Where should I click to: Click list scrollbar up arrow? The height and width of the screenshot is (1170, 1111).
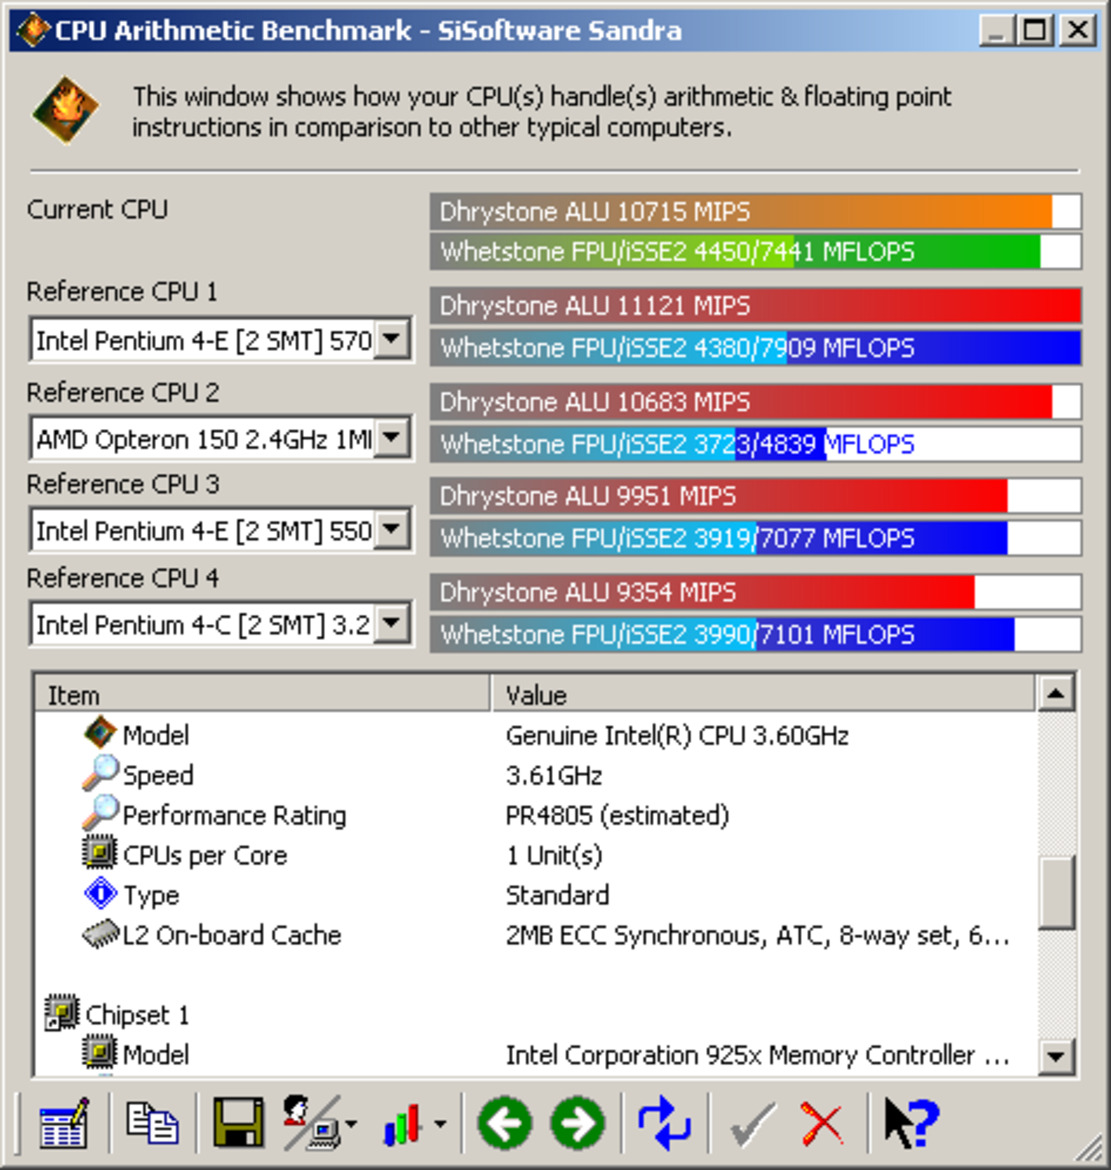tap(1056, 694)
